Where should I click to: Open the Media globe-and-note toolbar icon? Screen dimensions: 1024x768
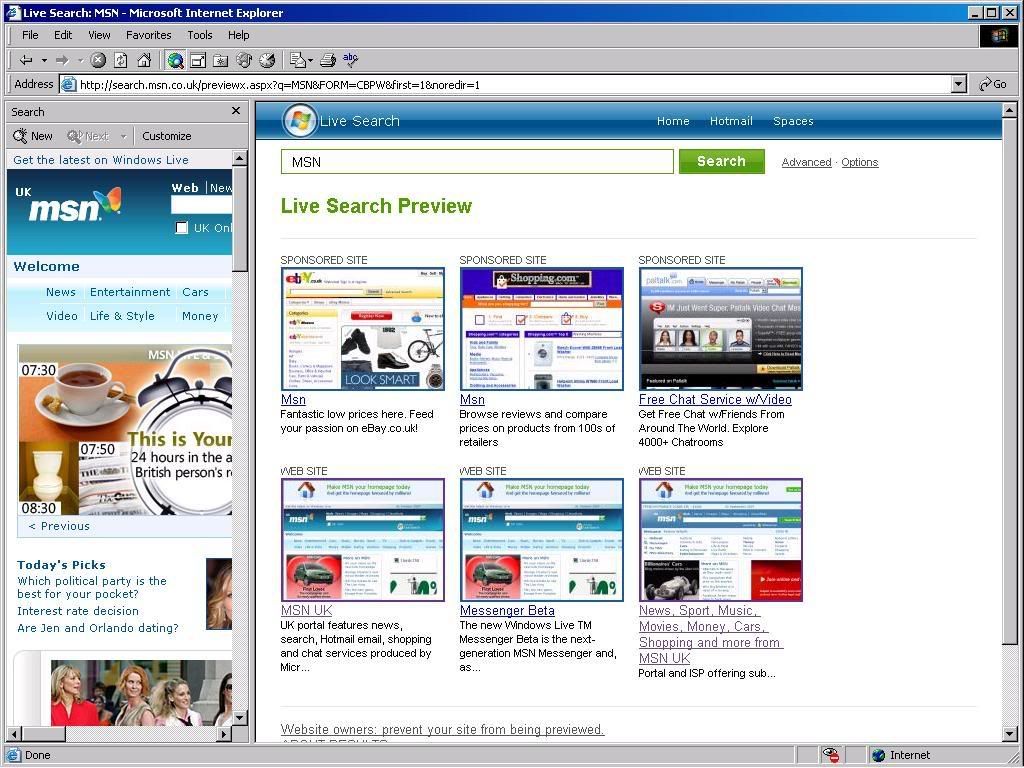tap(244, 61)
